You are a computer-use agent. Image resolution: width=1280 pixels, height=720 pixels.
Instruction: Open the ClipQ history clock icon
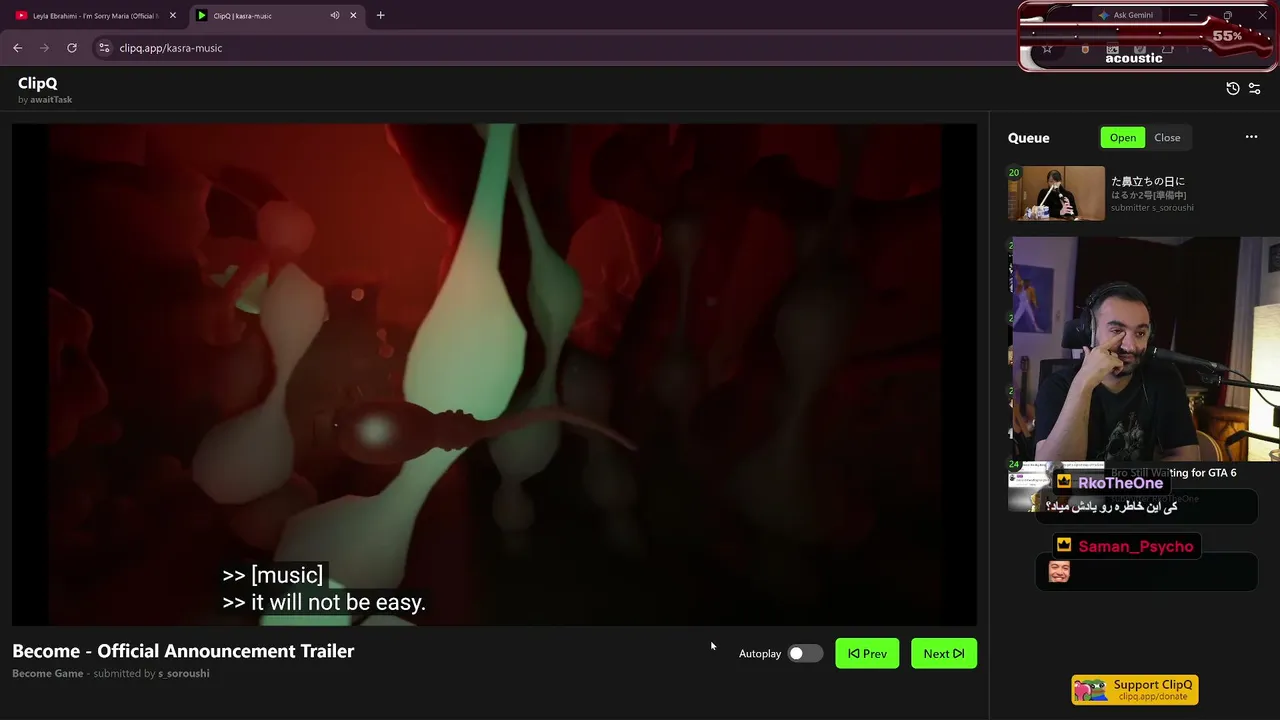1233,89
